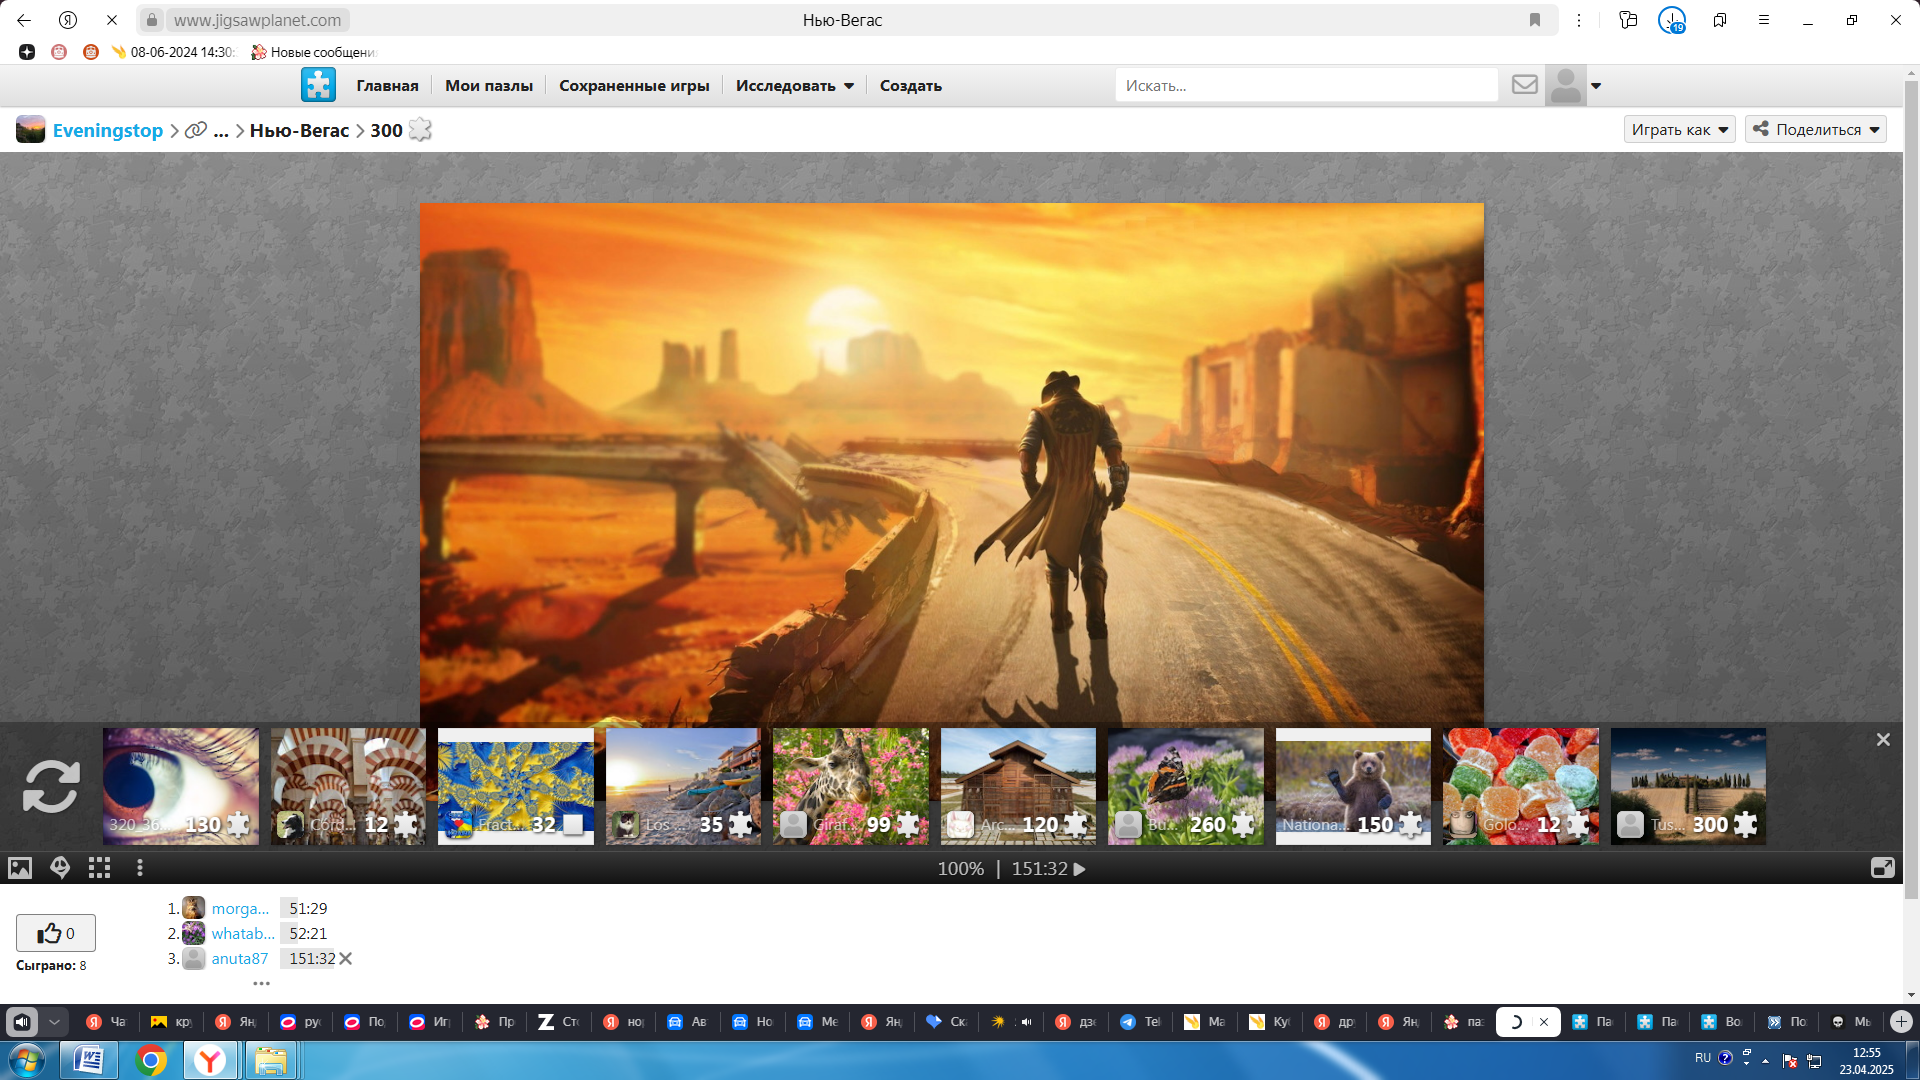Expand the Исследовать dropdown menu
The height and width of the screenshot is (1080, 1920).
(794, 86)
